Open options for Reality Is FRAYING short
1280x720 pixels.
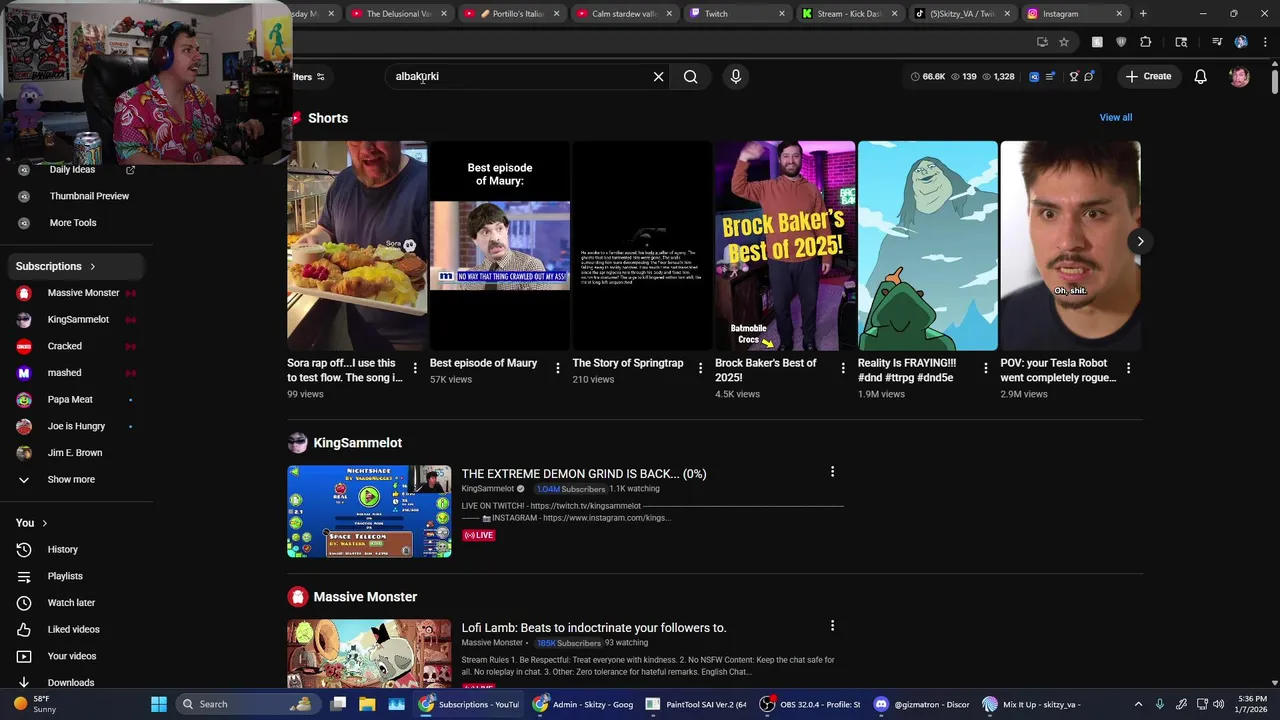[985, 368]
